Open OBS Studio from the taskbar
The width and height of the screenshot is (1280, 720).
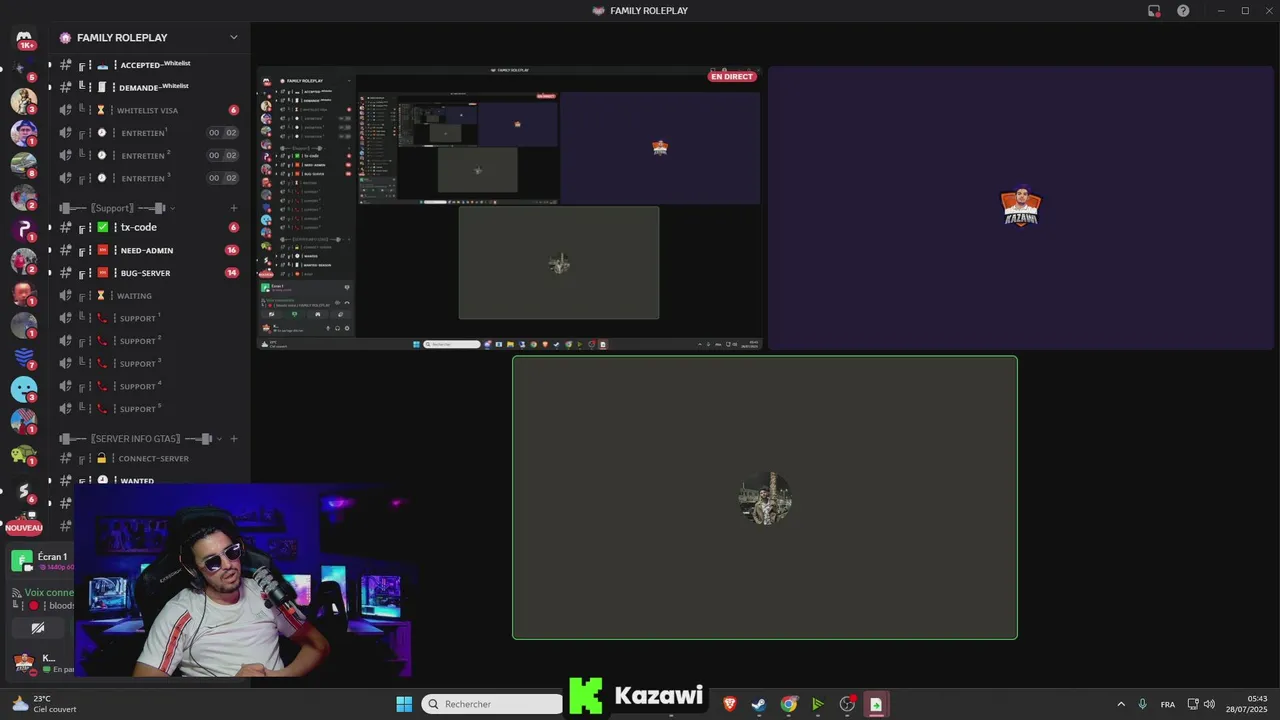(x=847, y=704)
